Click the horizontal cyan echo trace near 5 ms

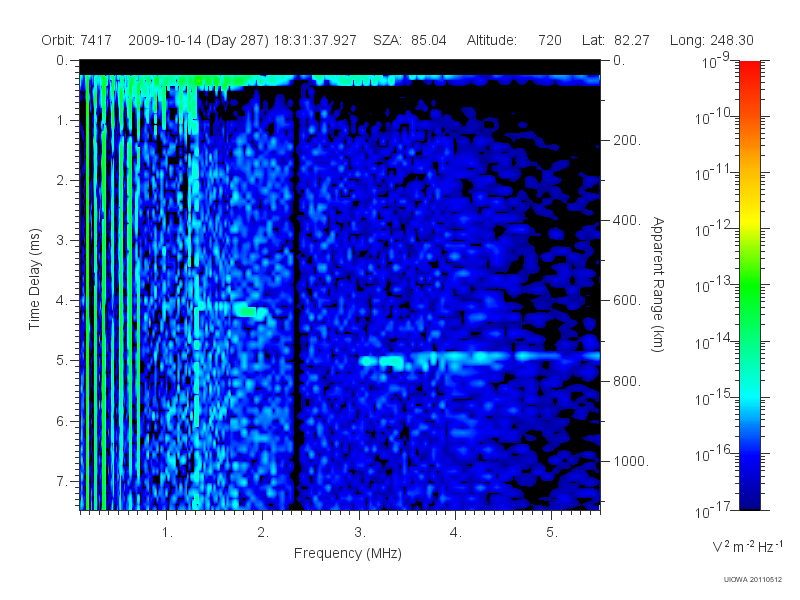tap(479, 357)
